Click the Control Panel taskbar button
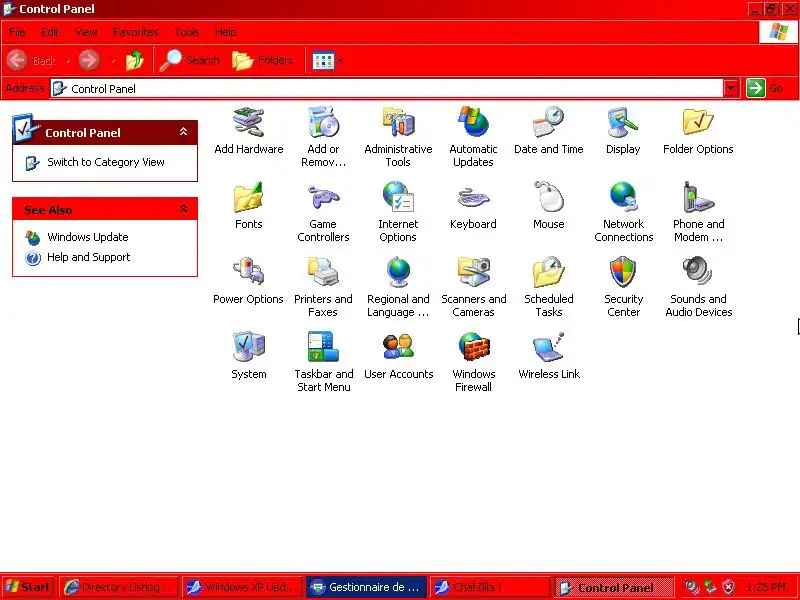The width and height of the screenshot is (800, 600). tap(613, 587)
